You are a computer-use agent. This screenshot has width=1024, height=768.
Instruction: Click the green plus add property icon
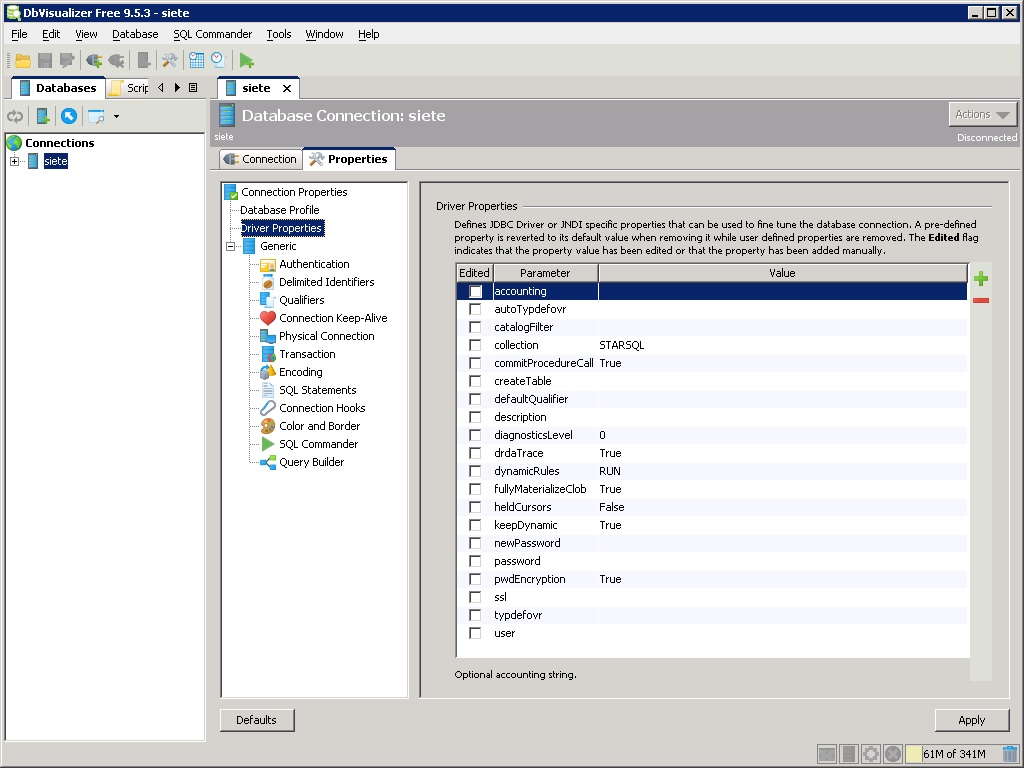click(981, 279)
